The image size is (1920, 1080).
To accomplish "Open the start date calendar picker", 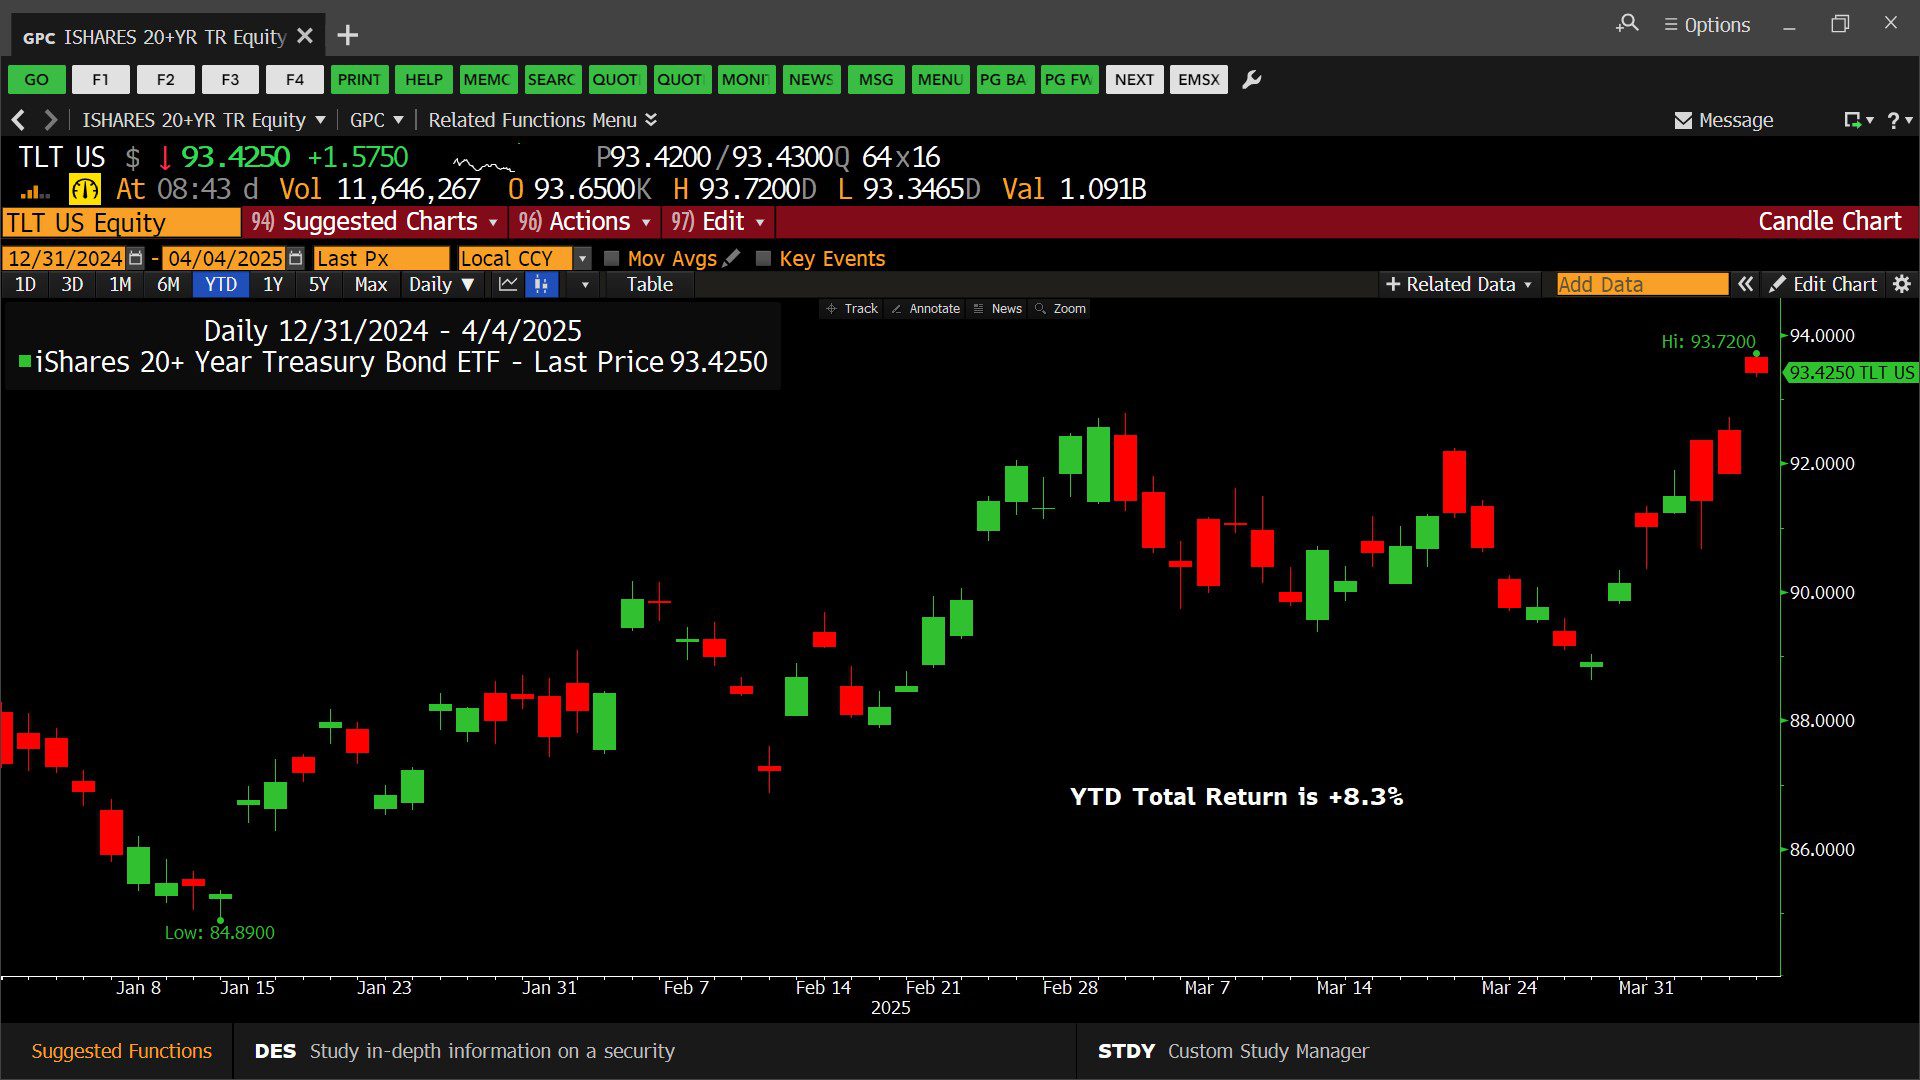I will coord(136,258).
